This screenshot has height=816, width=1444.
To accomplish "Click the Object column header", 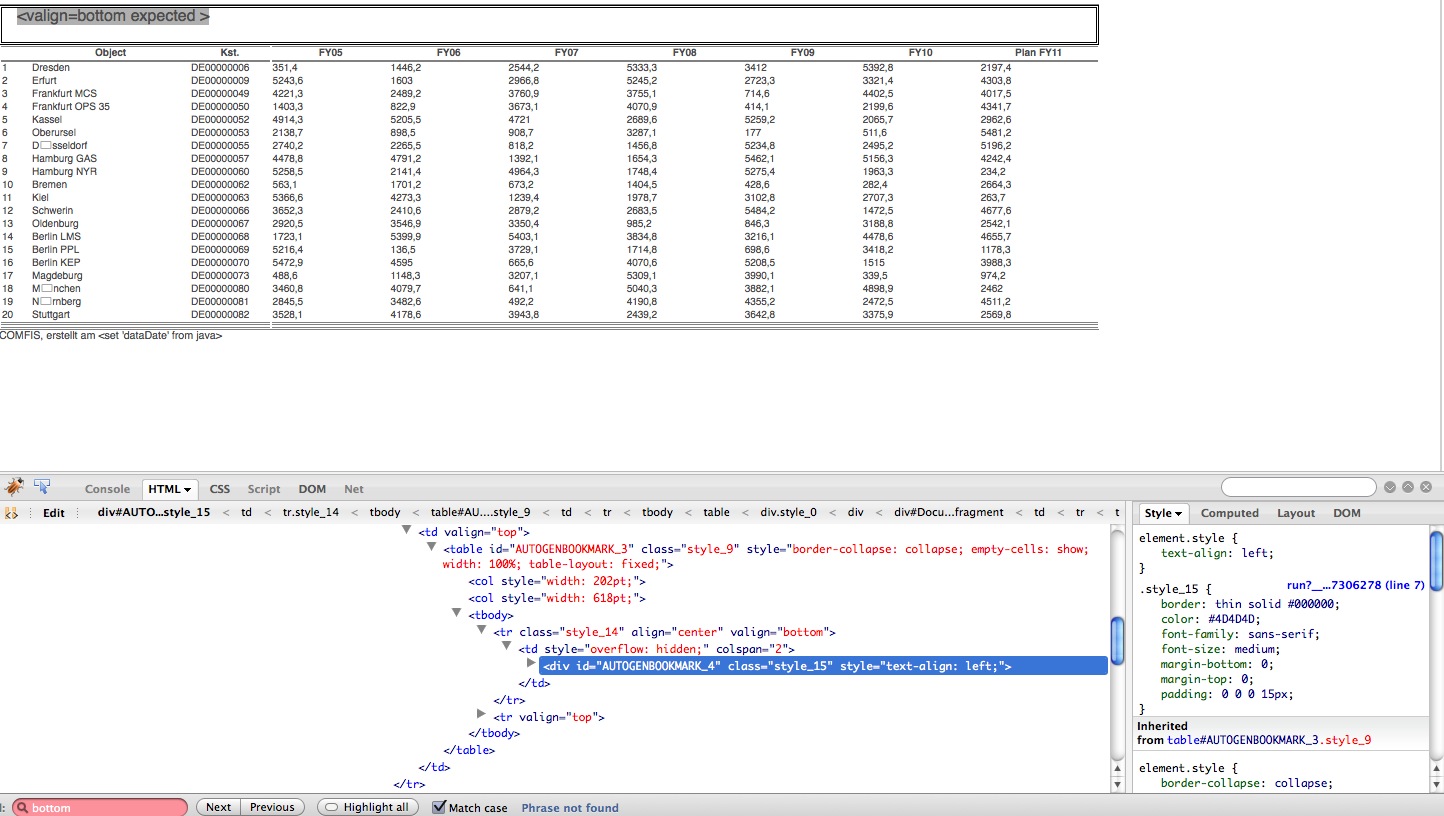I will [110, 52].
